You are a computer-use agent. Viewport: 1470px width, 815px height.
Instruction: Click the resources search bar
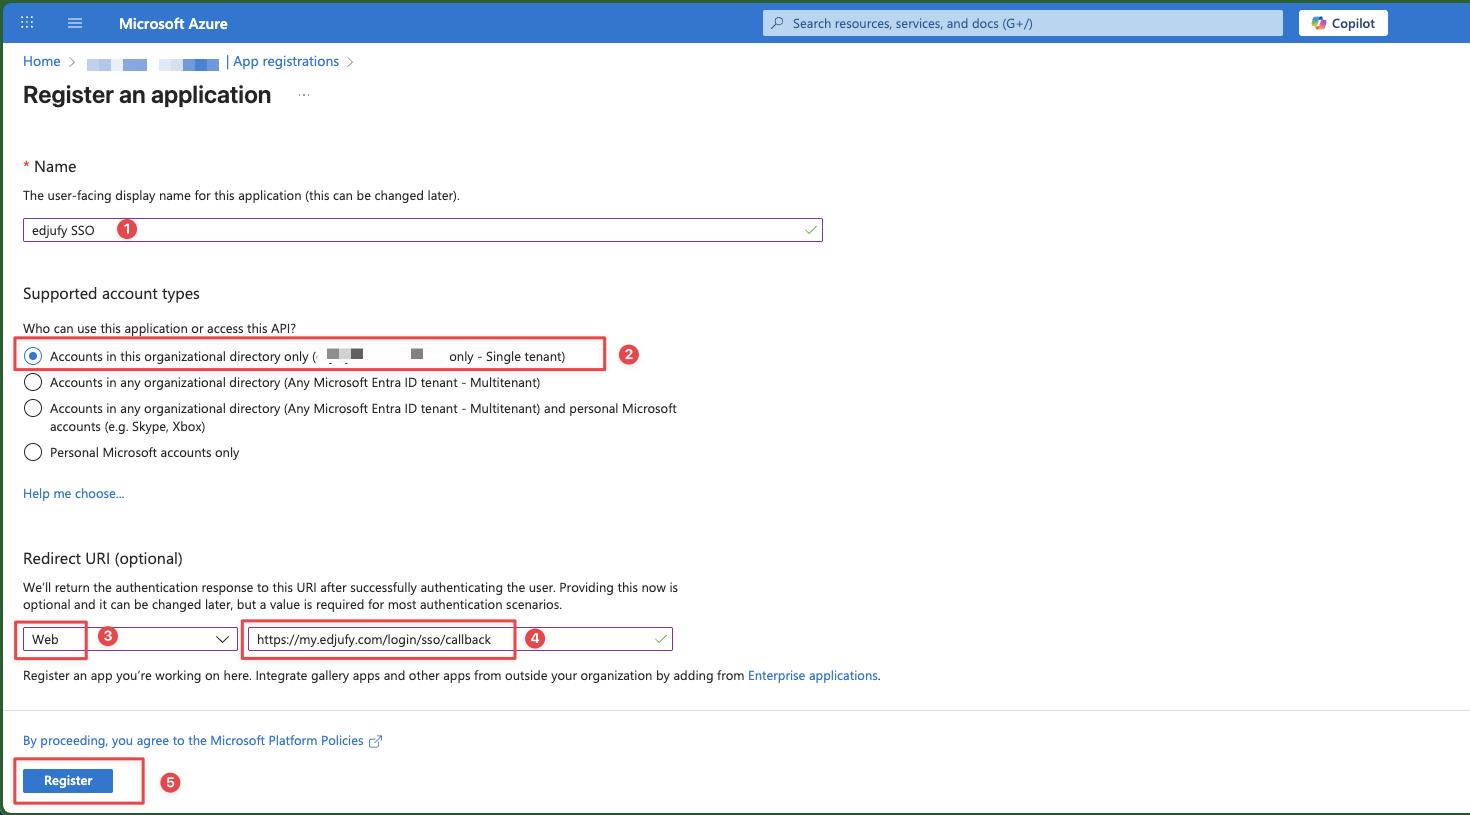[x=1020, y=22]
